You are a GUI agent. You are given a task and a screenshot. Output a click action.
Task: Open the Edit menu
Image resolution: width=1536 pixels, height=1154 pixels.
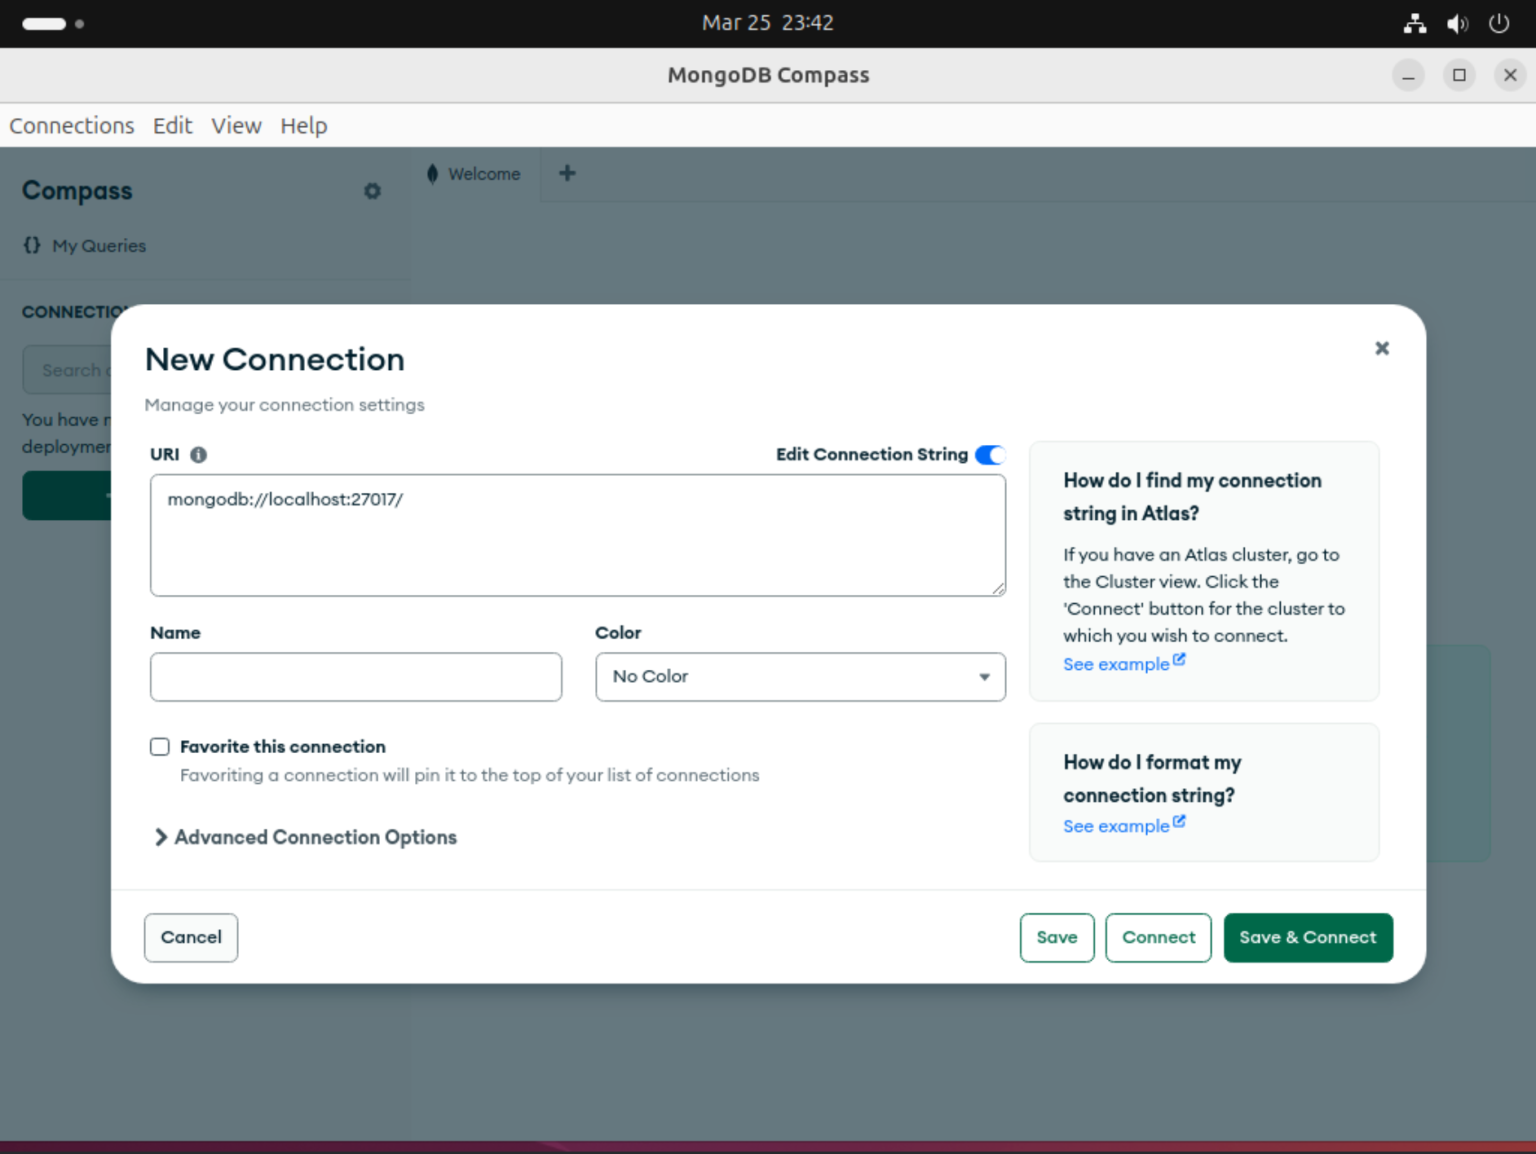[172, 125]
